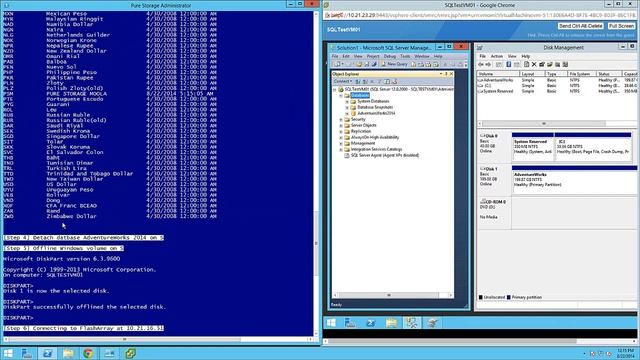This screenshot has width=640, height=360.
Task: Select SQL Server Agent node
Action: [x=384, y=155]
